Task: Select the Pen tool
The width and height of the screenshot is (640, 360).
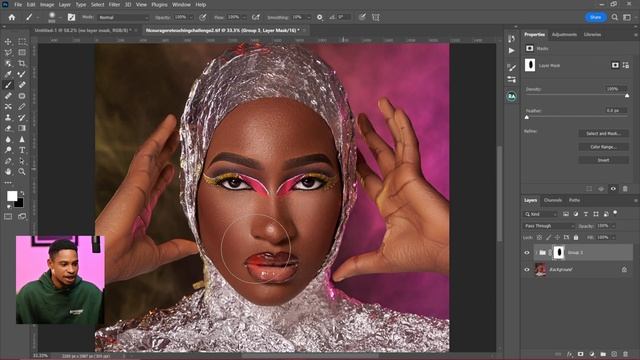Action: [8, 161]
